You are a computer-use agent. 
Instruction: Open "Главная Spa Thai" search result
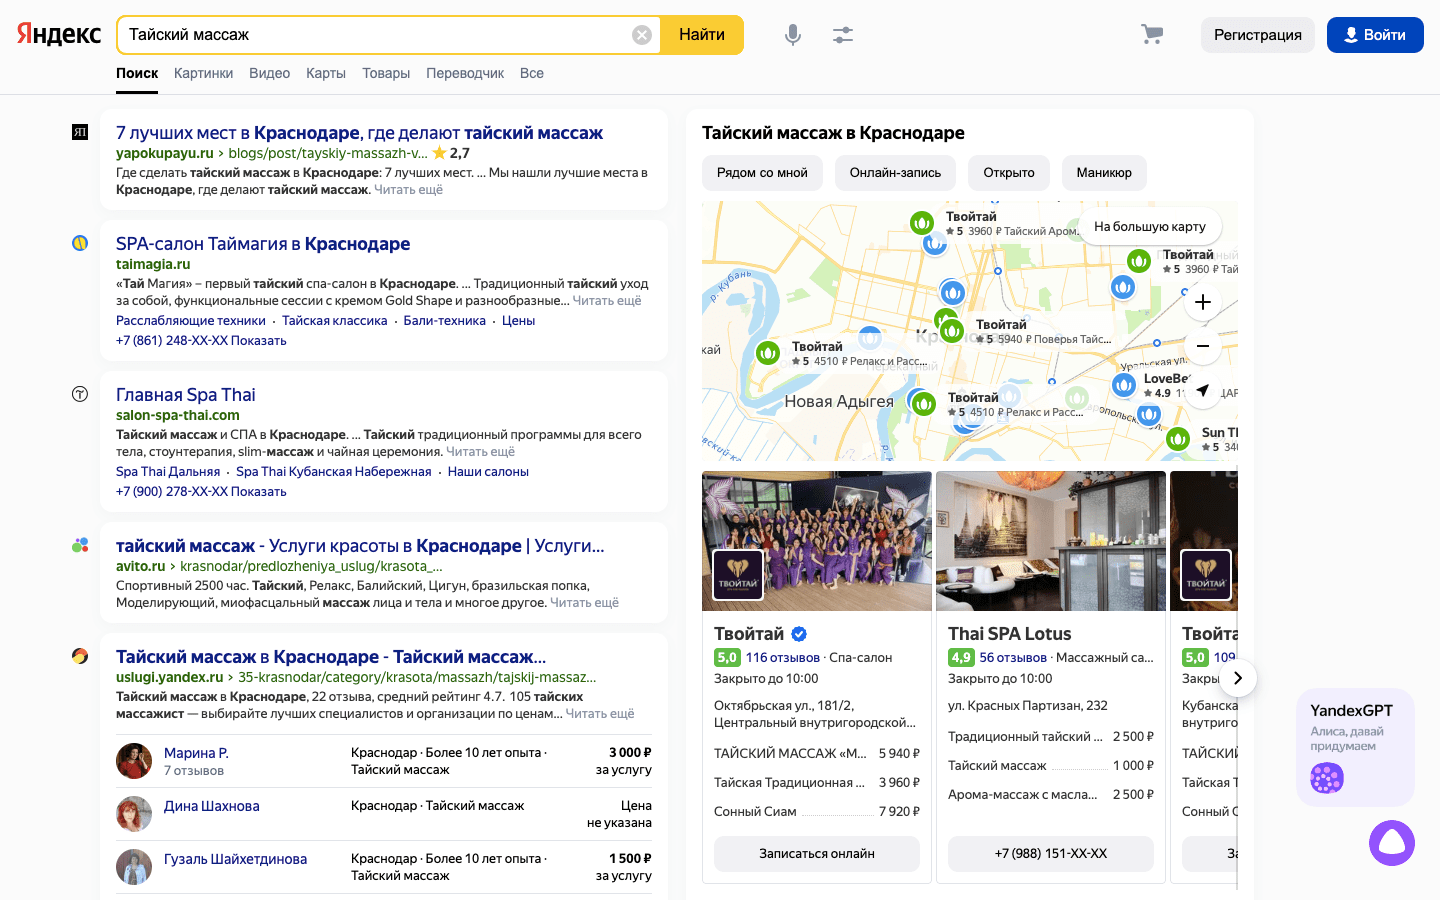tap(186, 395)
